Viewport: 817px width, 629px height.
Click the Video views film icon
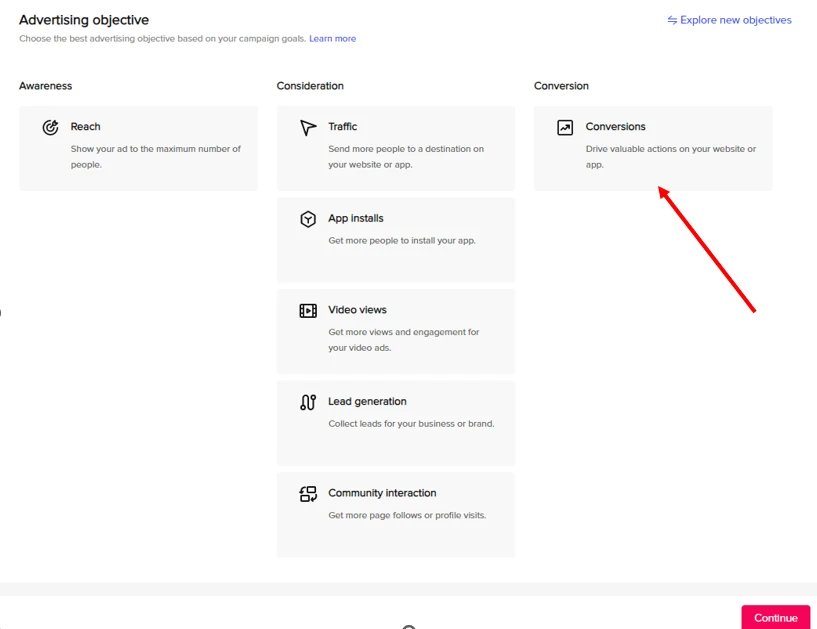[308, 311]
